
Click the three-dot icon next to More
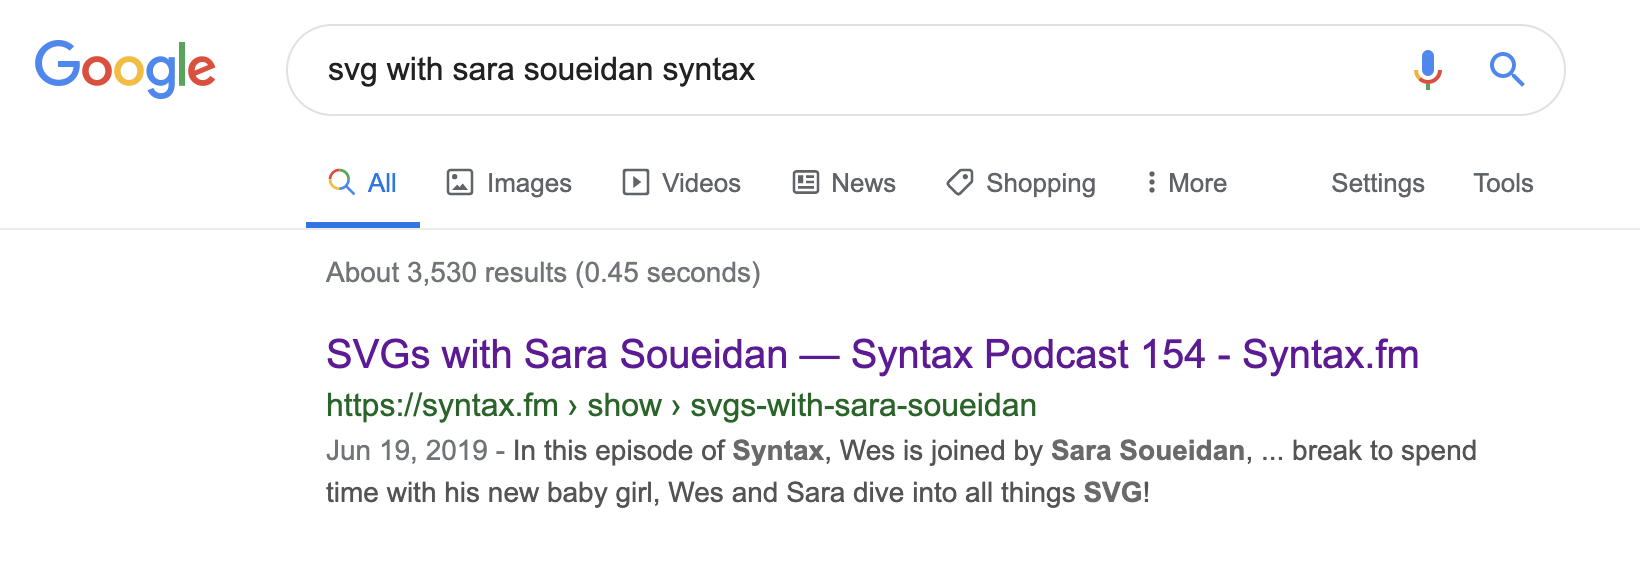[1152, 183]
